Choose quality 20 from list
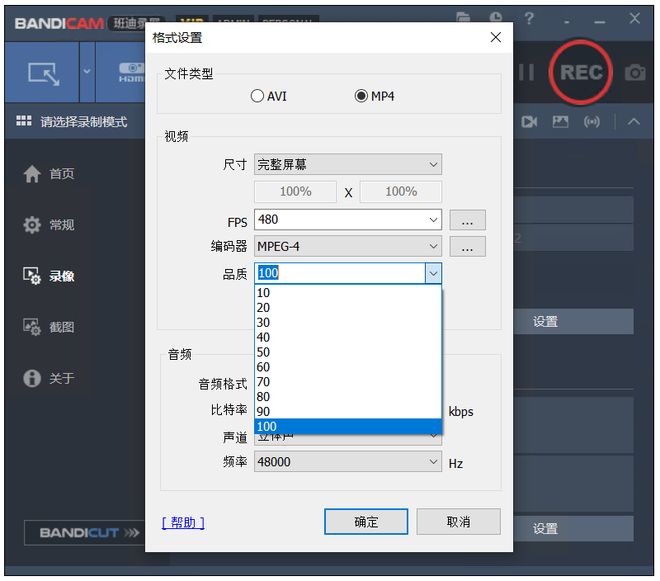660x581 pixels. click(348, 308)
